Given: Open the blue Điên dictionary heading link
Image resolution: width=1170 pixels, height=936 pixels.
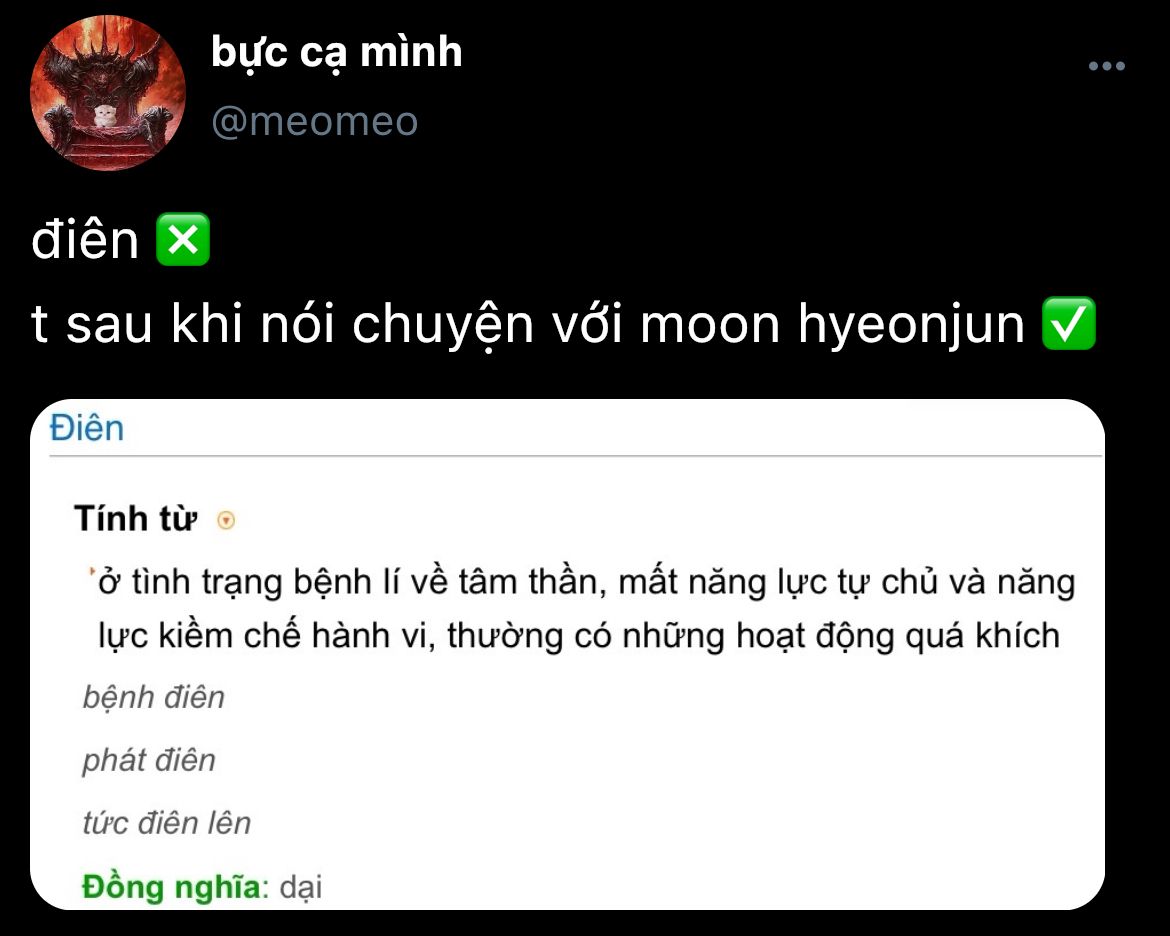Looking at the screenshot, I should pyautogui.click(x=87, y=428).
